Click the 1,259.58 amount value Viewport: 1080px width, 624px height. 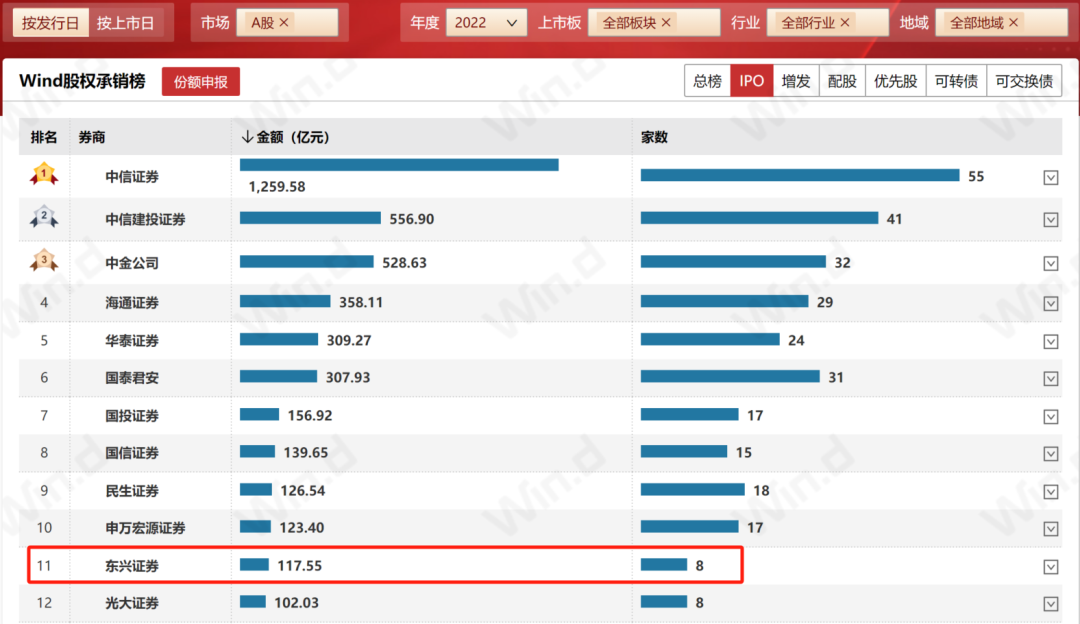pyautogui.click(x=277, y=187)
